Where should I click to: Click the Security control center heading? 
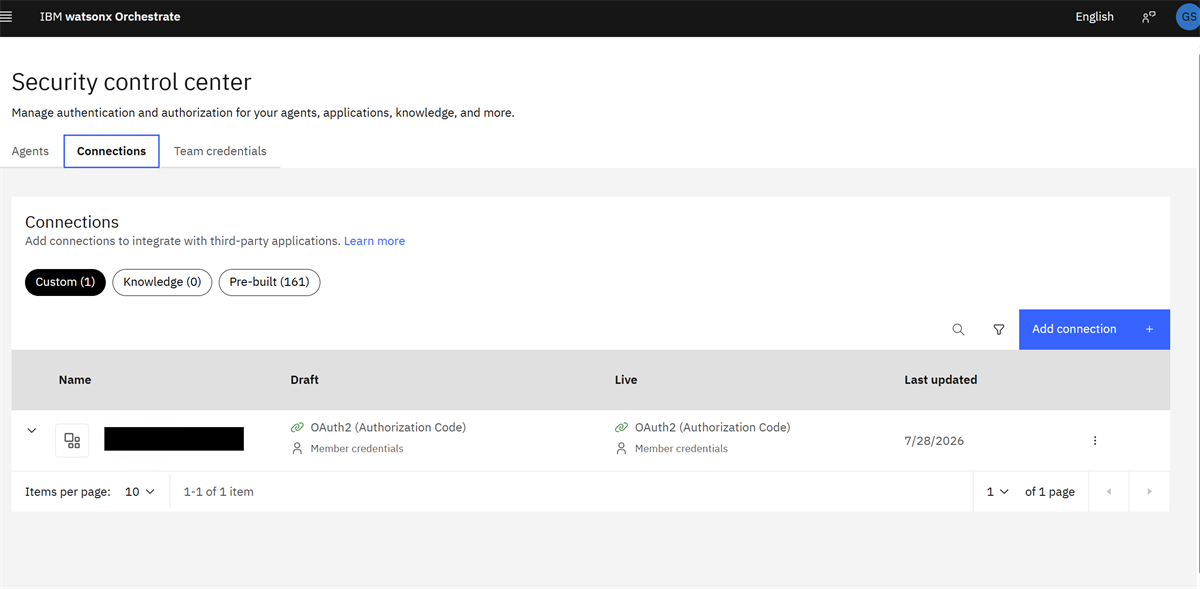coord(132,82)
